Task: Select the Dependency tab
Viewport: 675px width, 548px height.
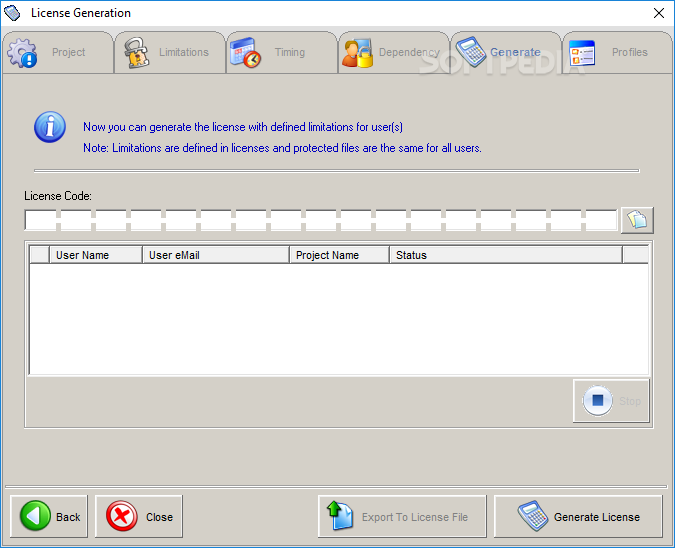Action: [393, 52]
